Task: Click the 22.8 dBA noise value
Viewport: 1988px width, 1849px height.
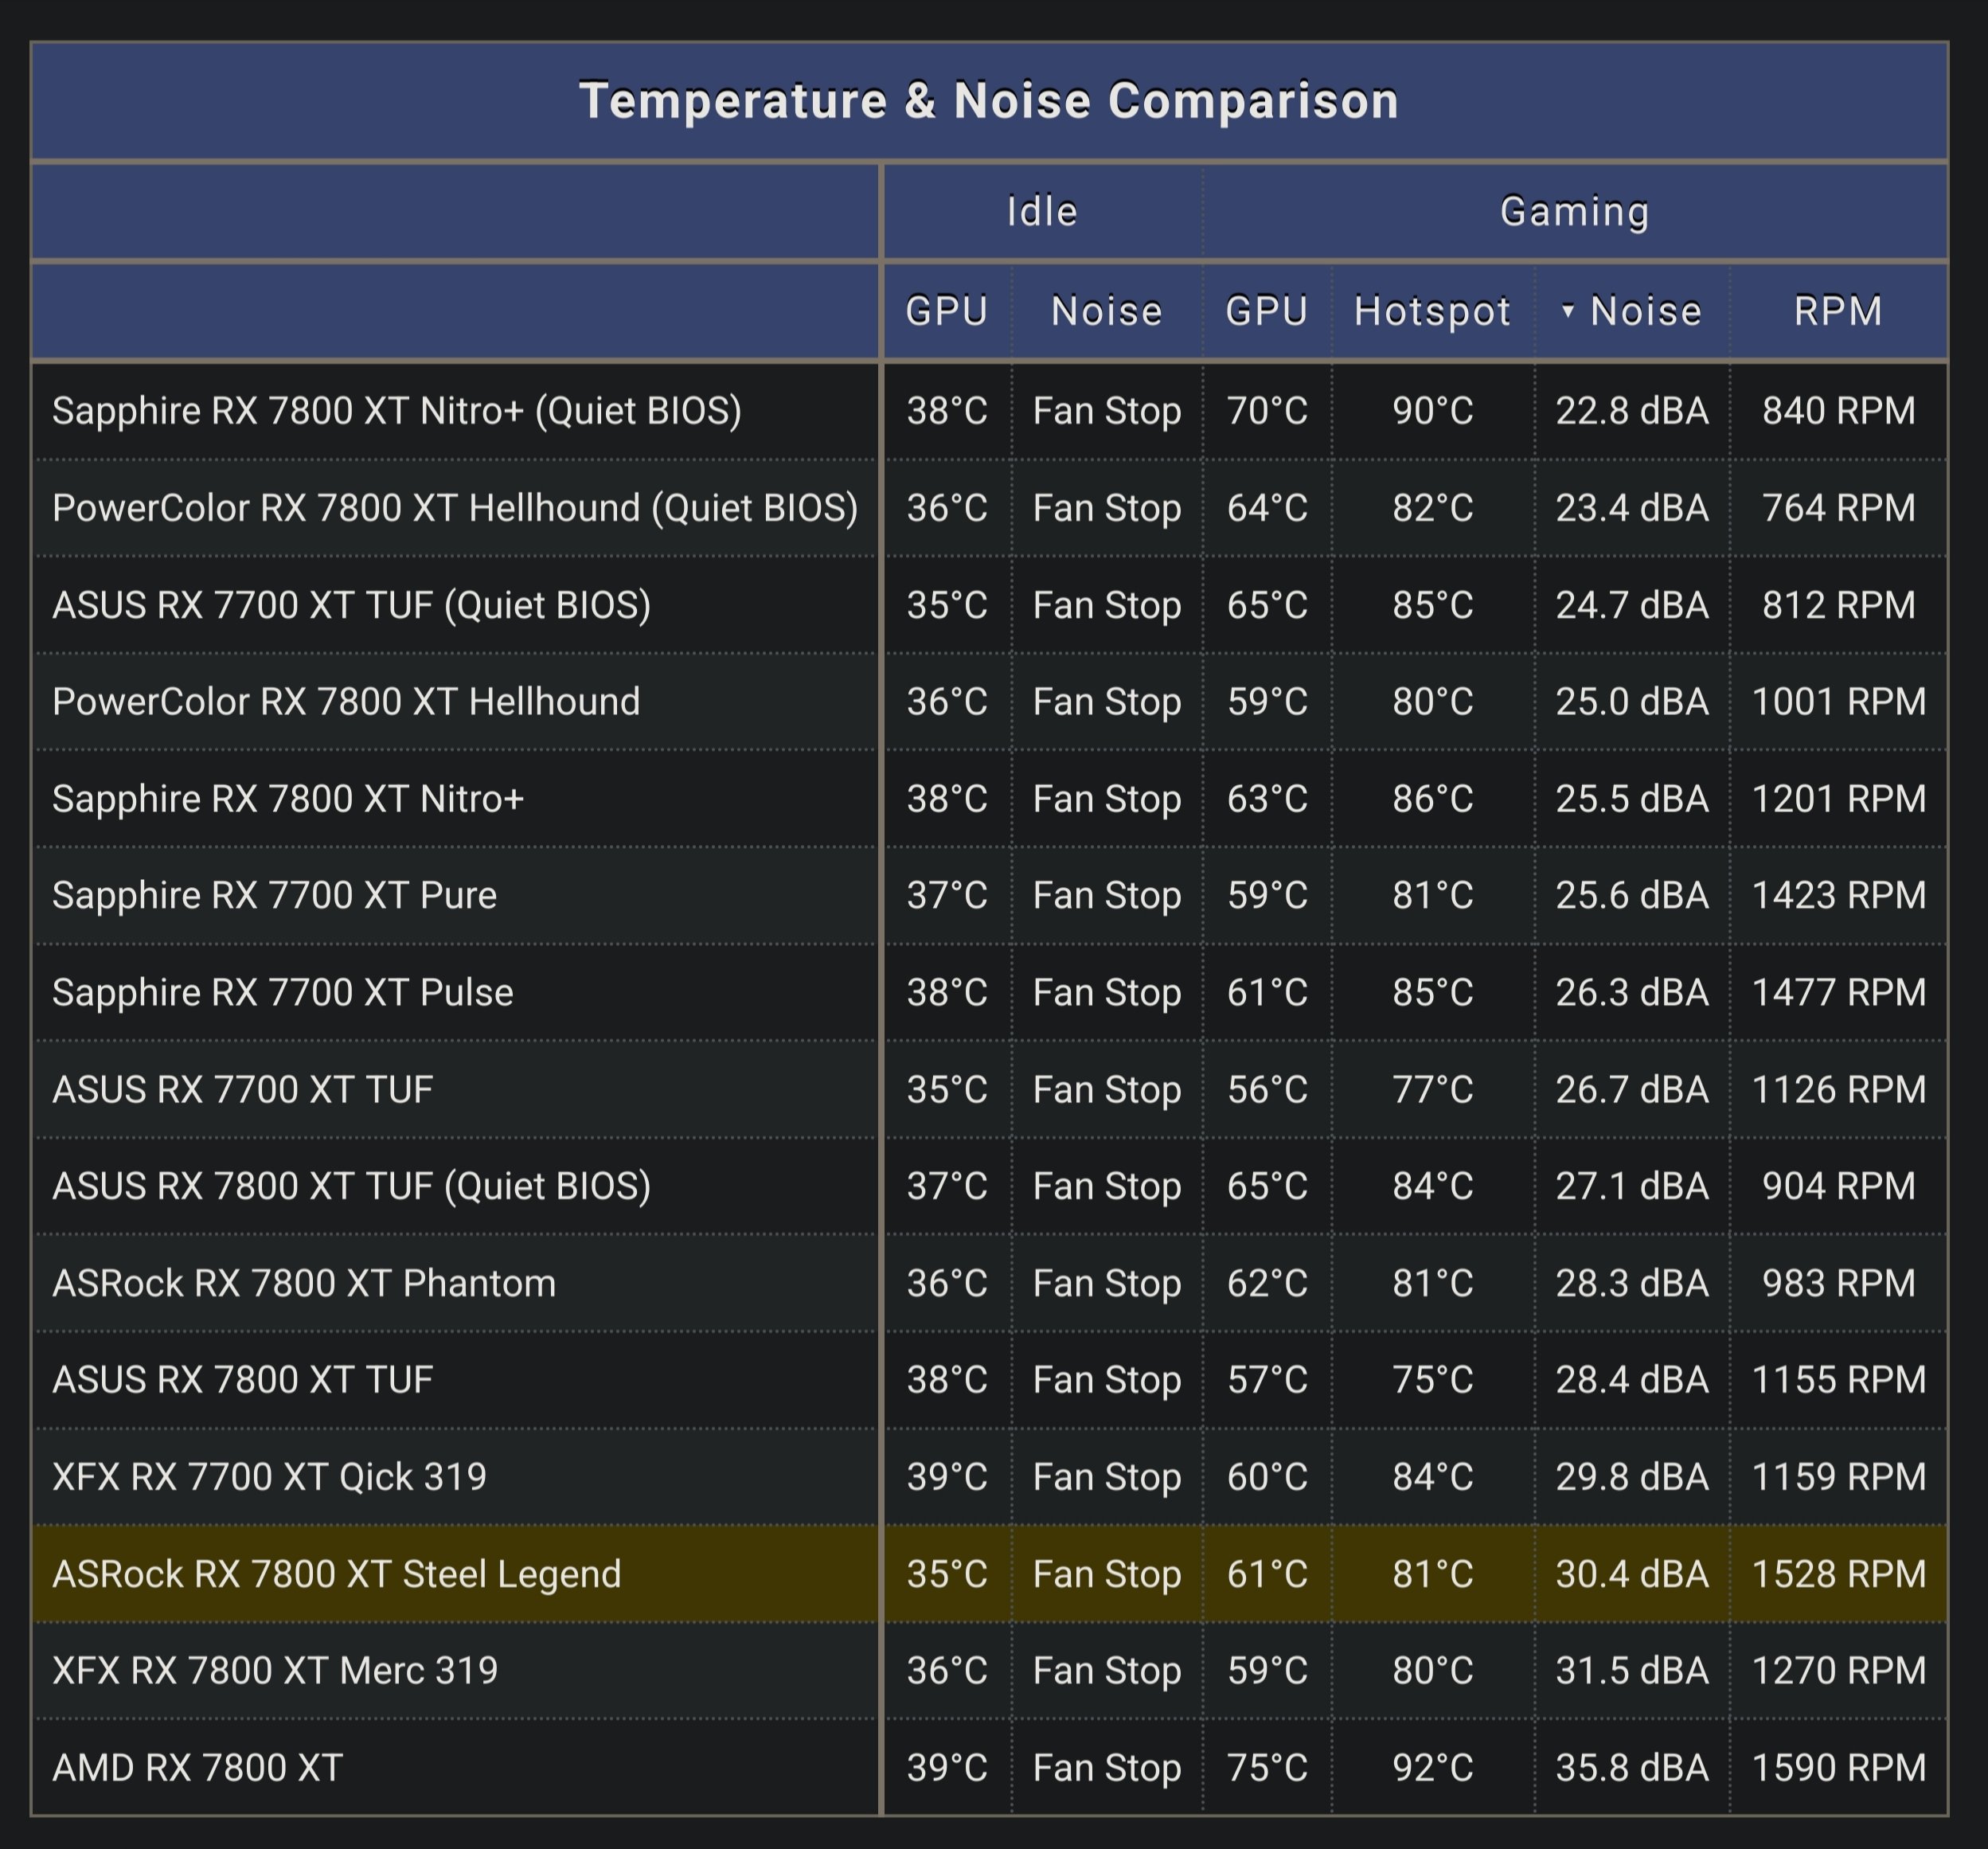Action: tap(1631, 411)
